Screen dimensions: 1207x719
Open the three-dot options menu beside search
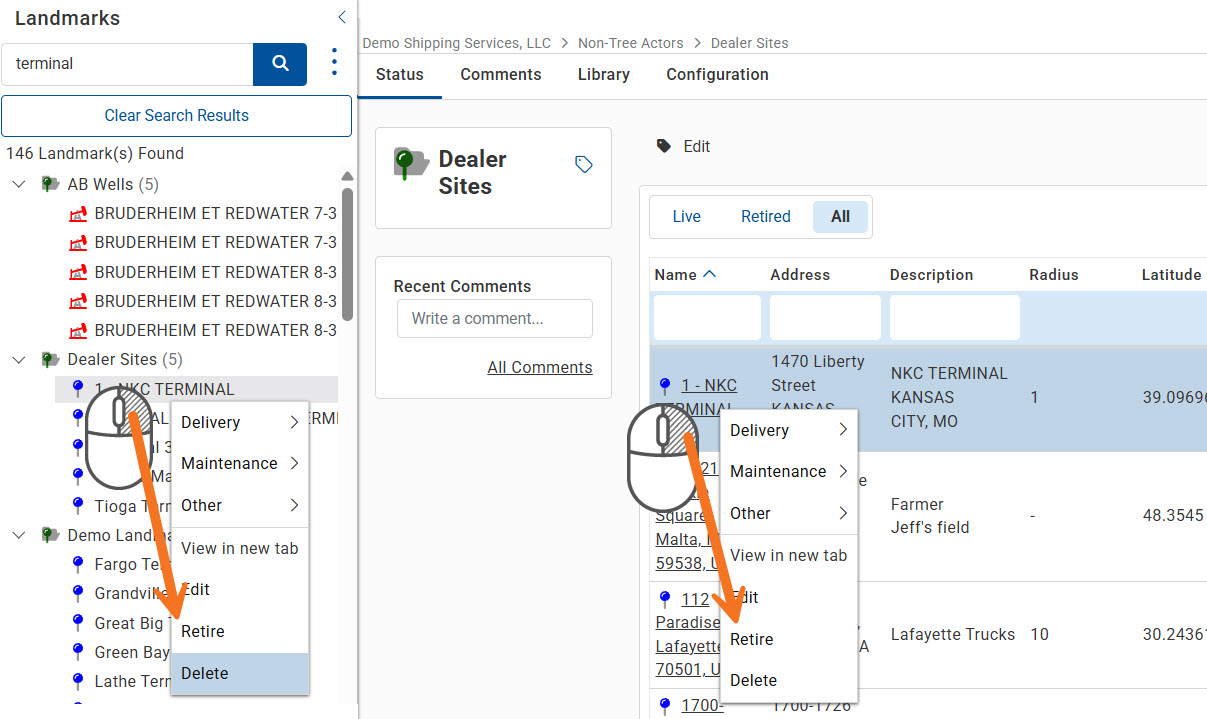(334, 63)
